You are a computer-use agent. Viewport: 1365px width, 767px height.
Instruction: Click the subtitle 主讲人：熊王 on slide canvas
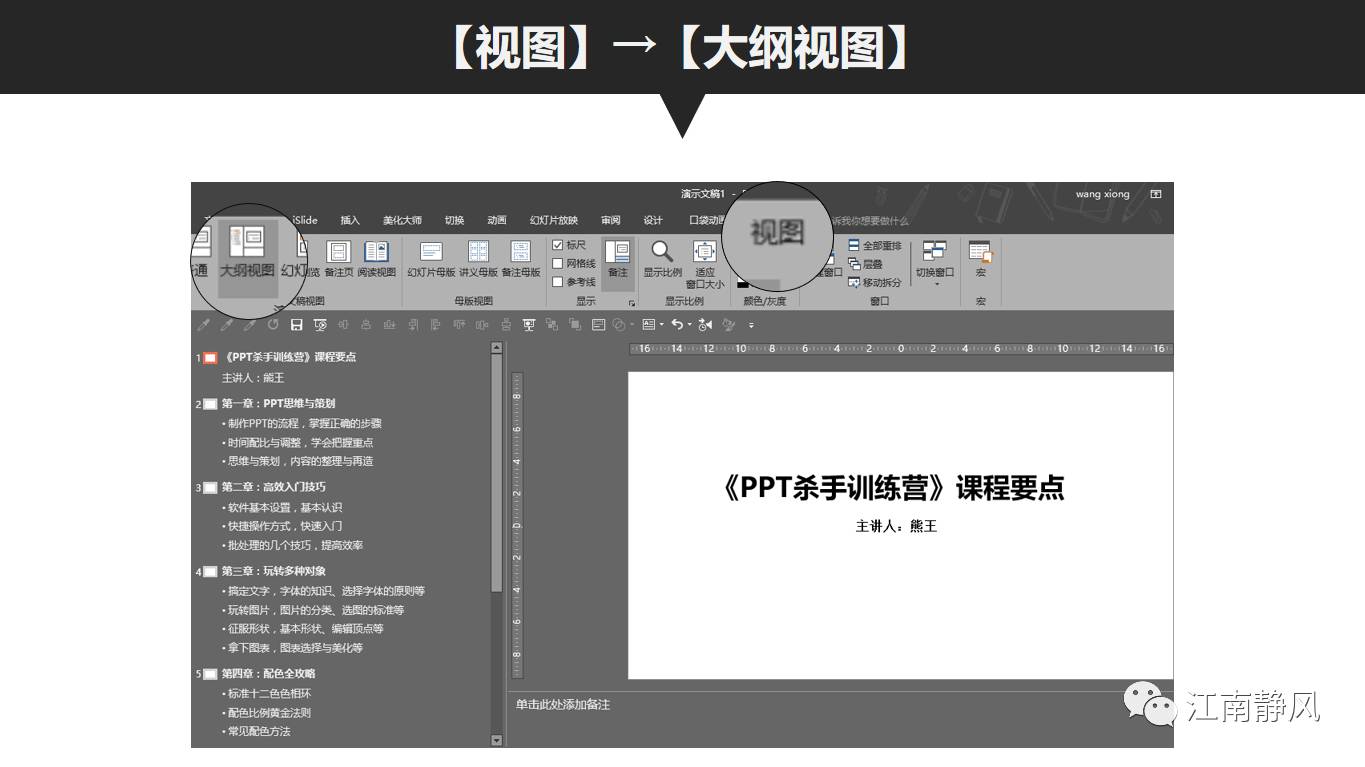[x=896, y=526]
